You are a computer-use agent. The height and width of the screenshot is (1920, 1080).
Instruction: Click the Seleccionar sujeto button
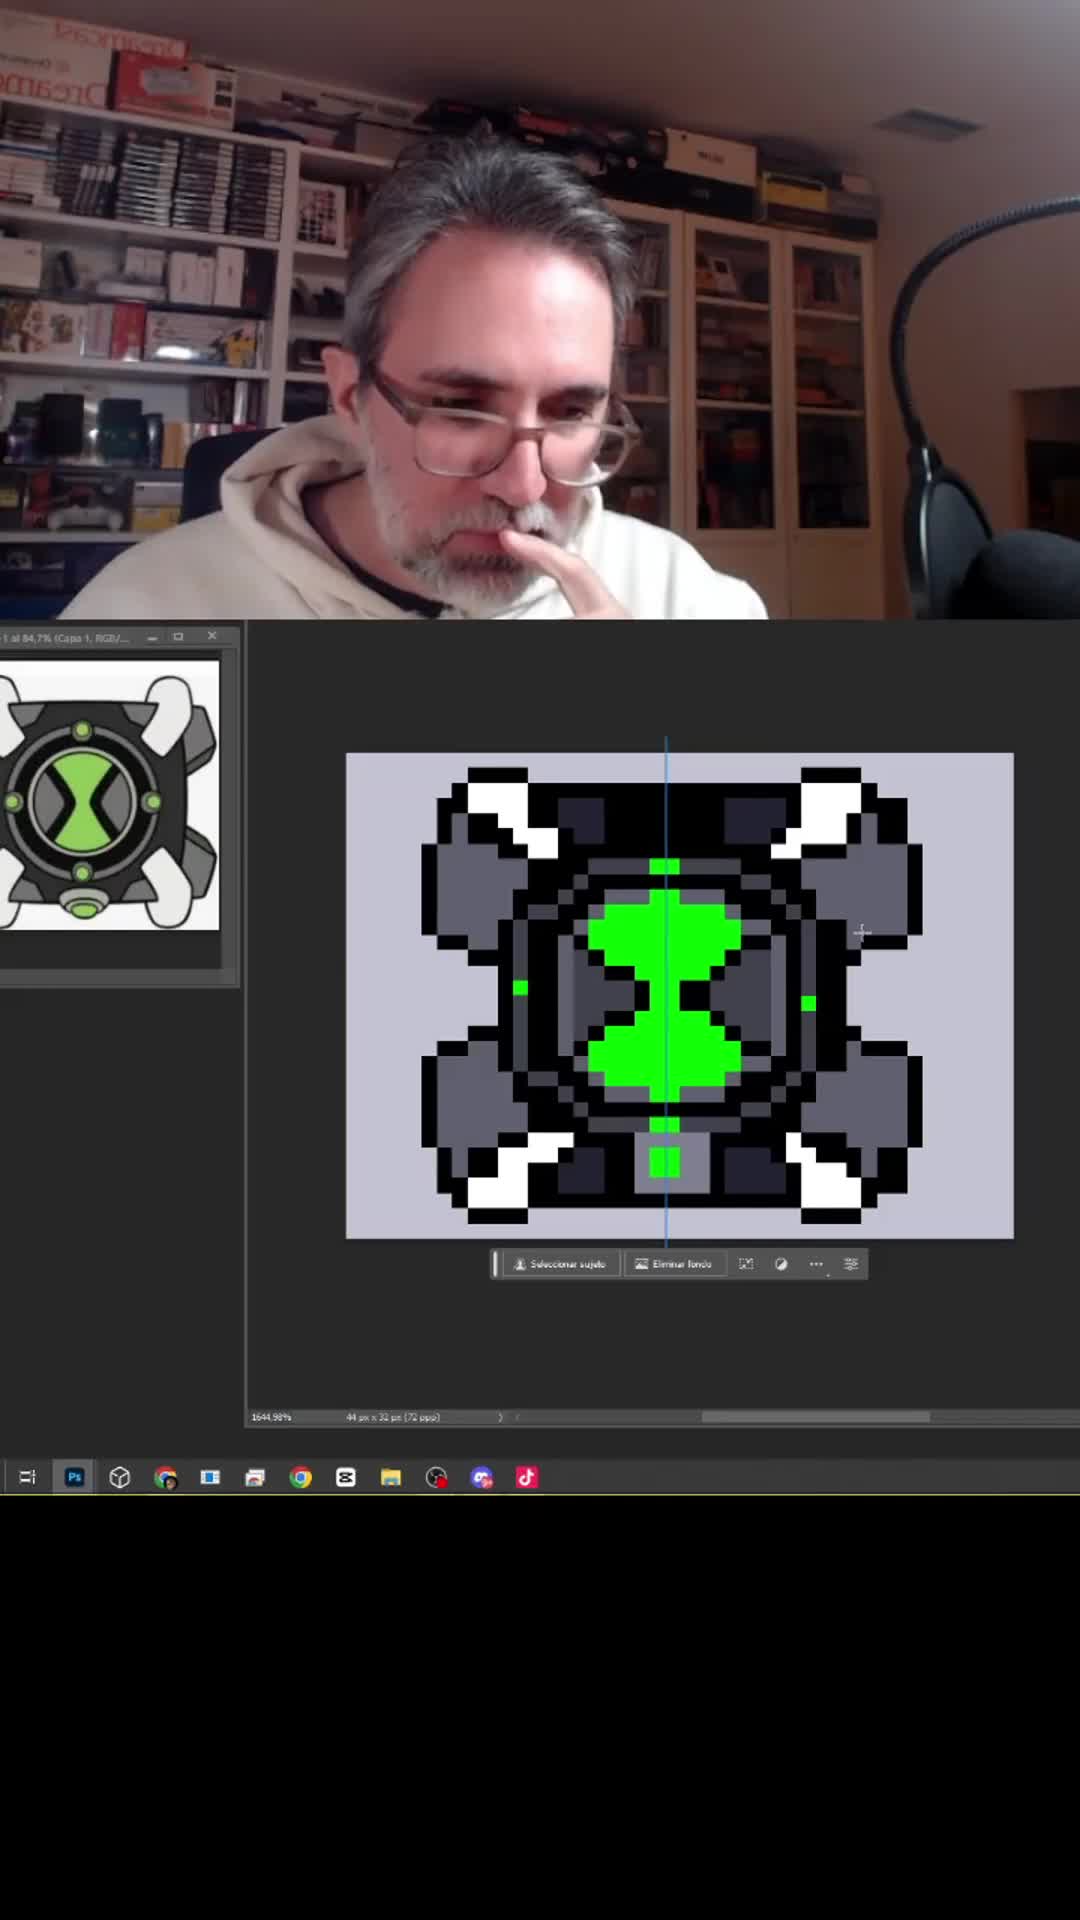click(560, 1264)
